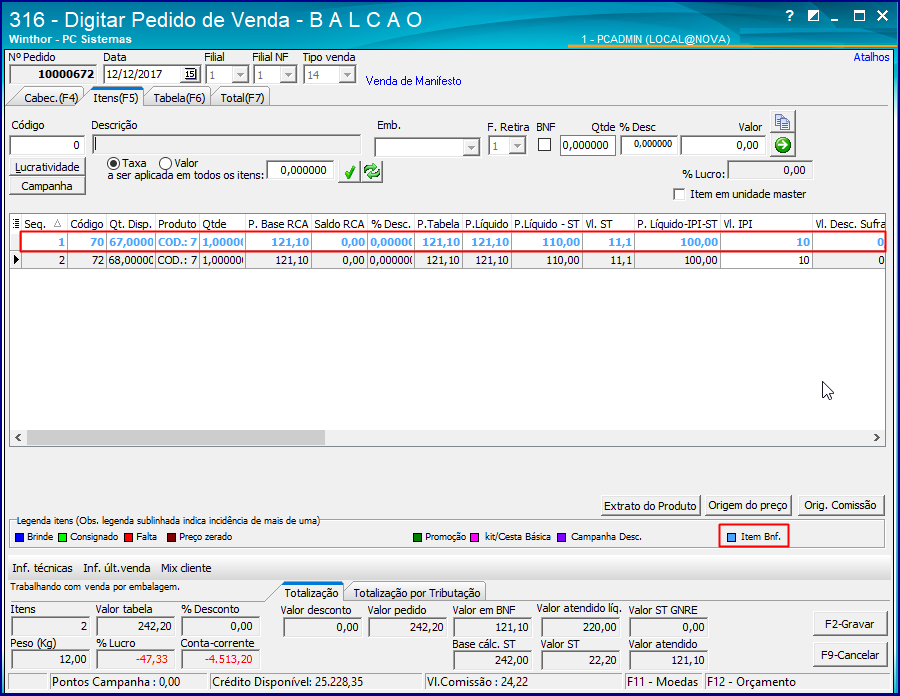Open the calendar date picker icon

[x=190, y=75]
